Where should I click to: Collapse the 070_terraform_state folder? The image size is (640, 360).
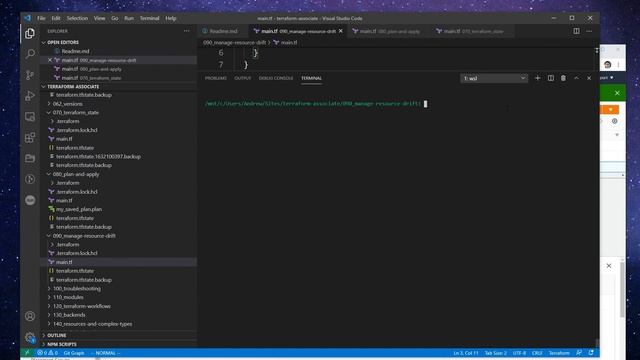[76, 112]
